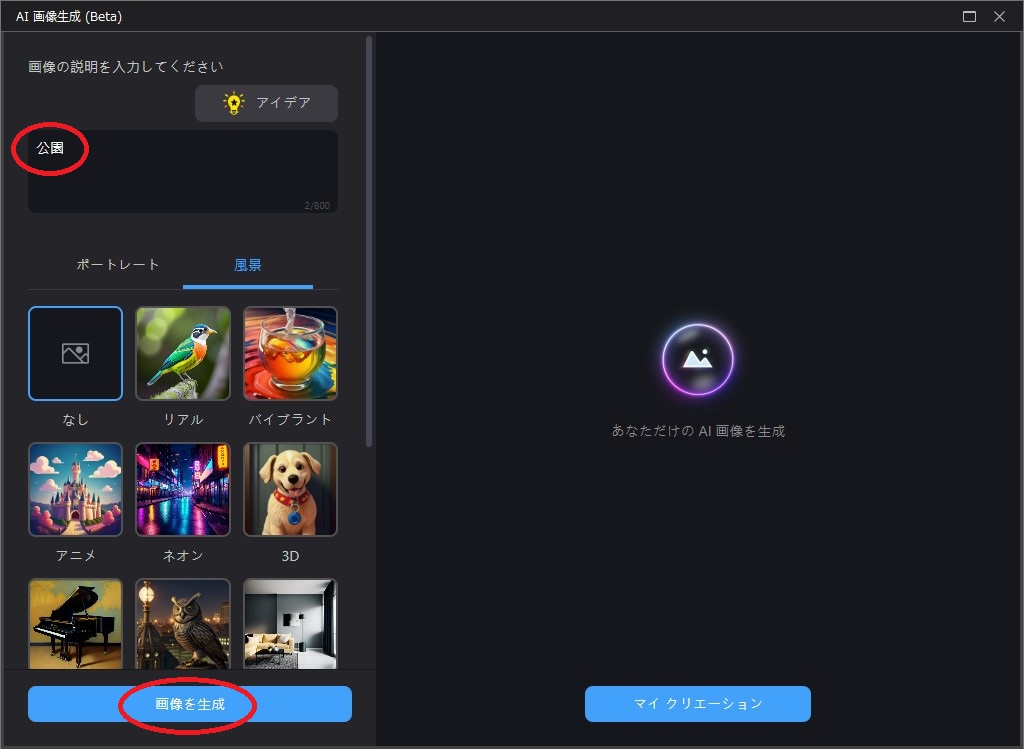Choose the owl style thumbnail
Screen dimensions: 1024x749
click(x=183, y=623)
